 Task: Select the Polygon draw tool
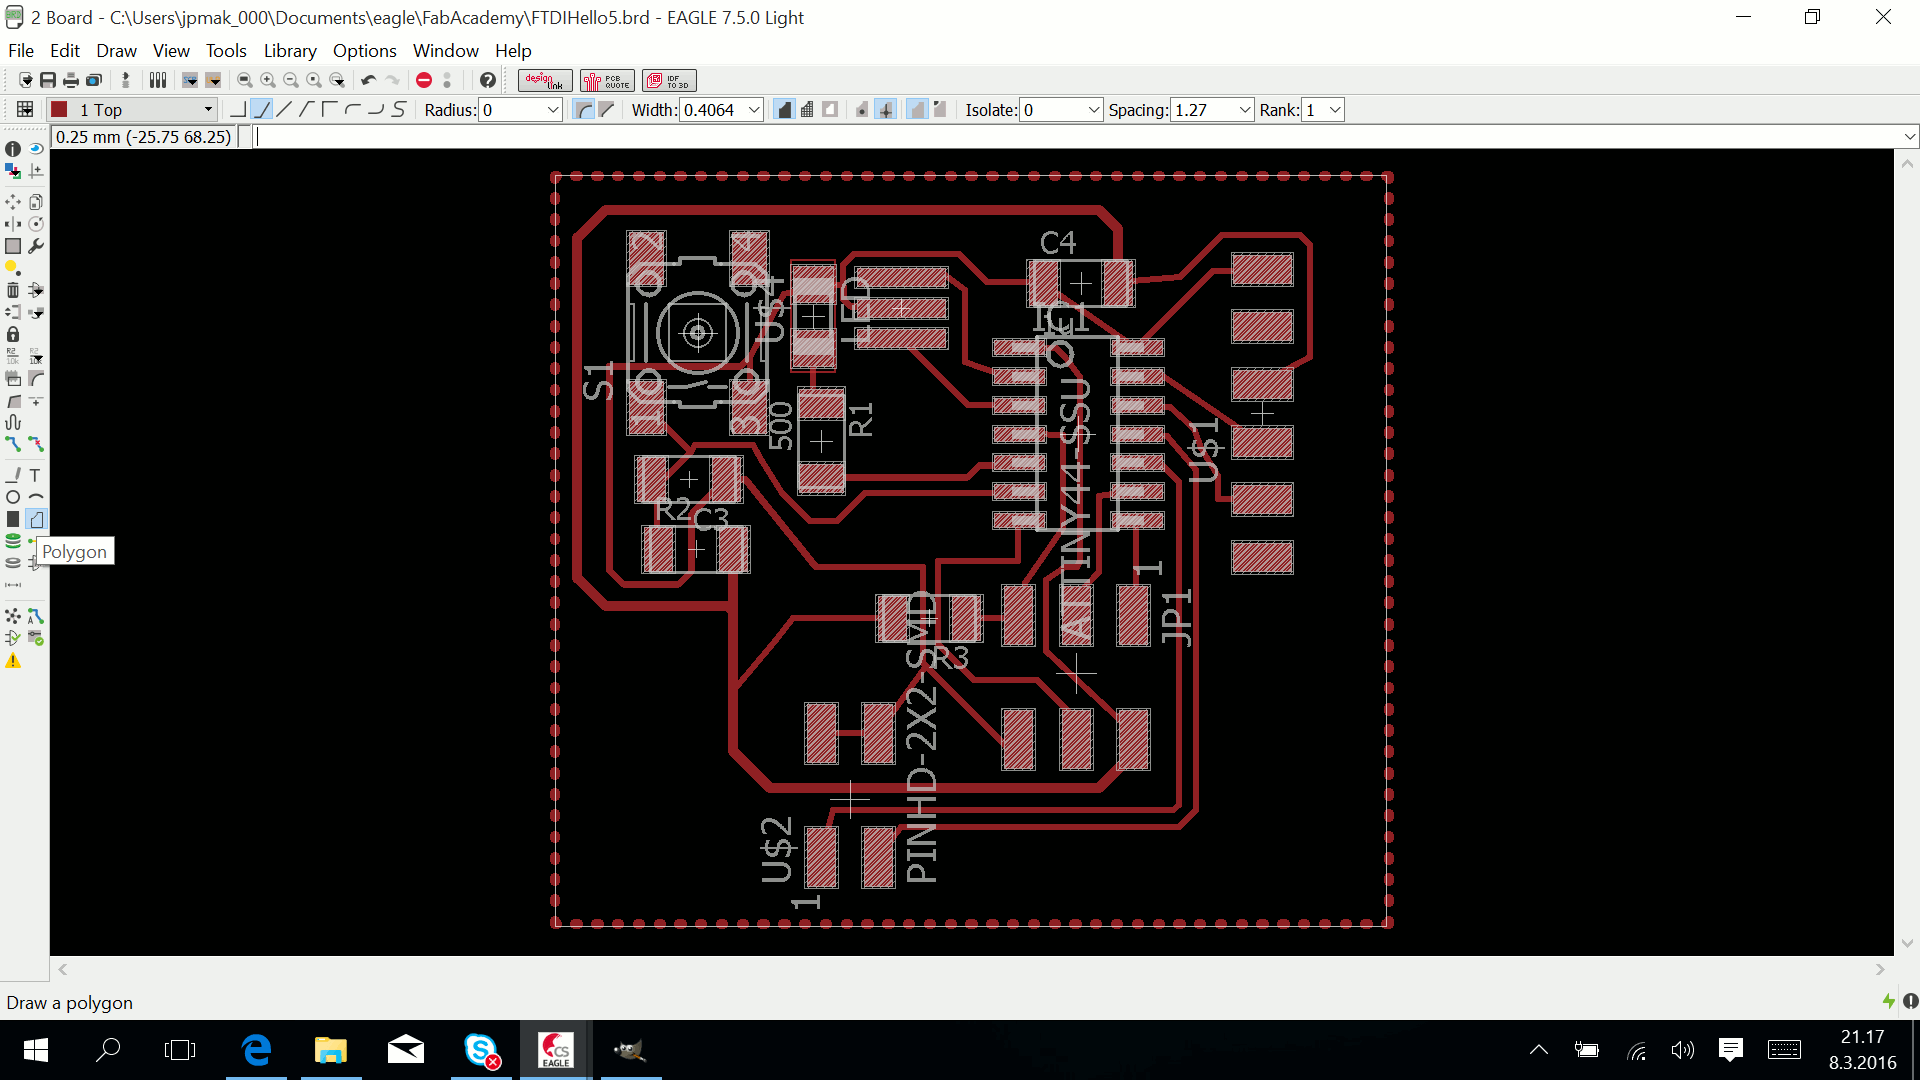(x=36, y=518)
